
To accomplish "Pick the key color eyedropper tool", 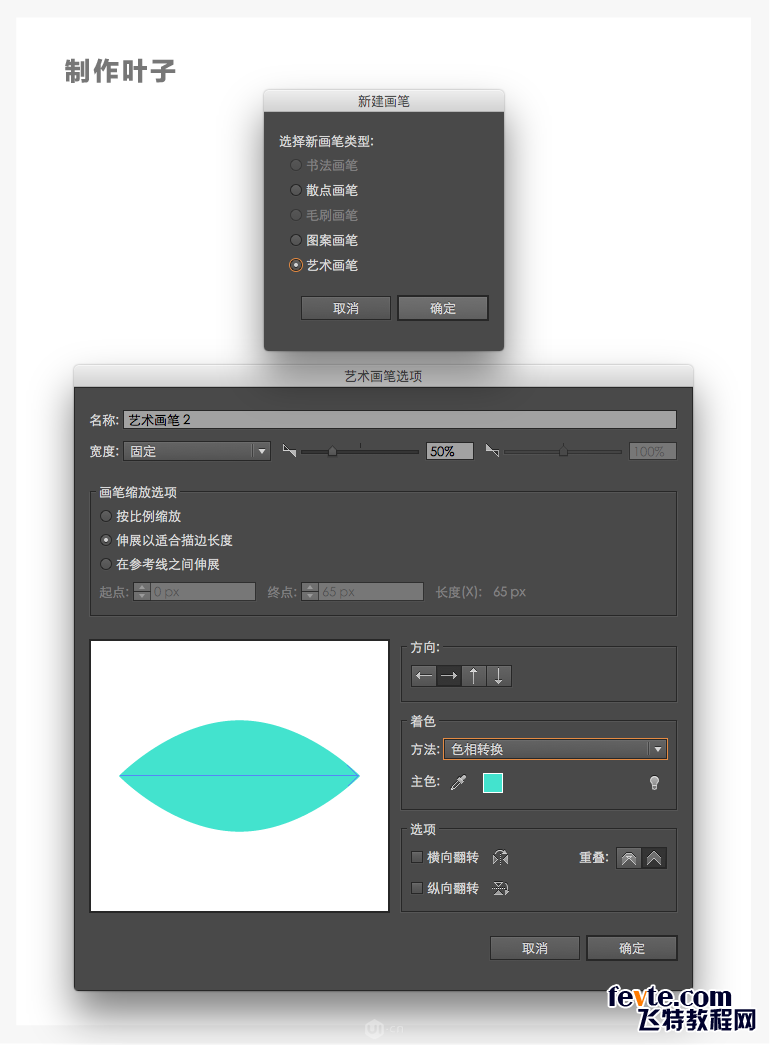I will tap(459, 782).
